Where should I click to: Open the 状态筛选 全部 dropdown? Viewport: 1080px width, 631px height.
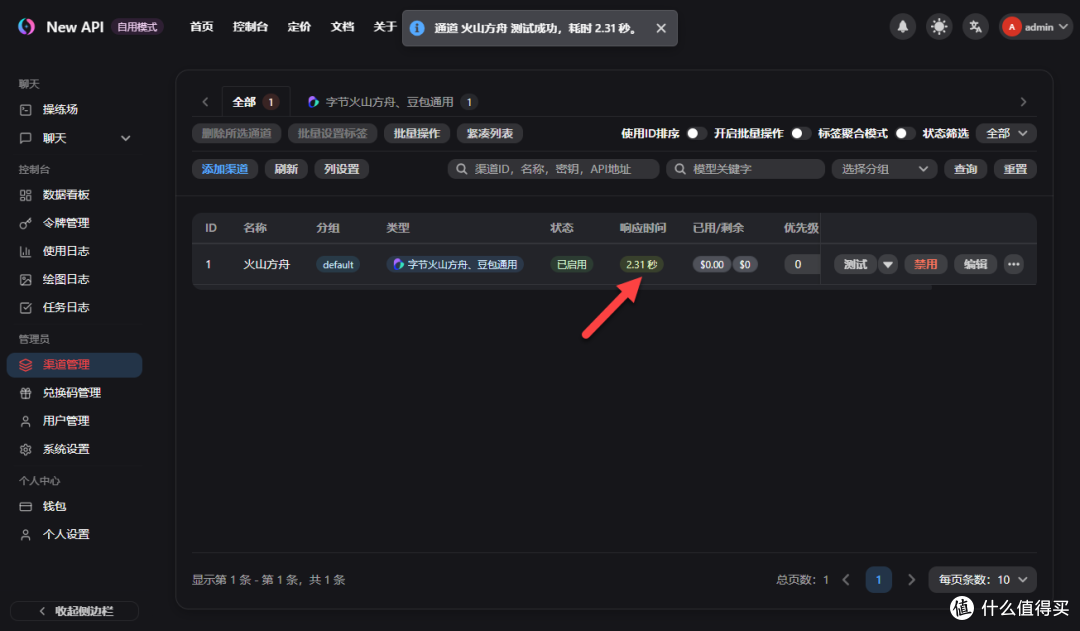[x=1006, y=134]
